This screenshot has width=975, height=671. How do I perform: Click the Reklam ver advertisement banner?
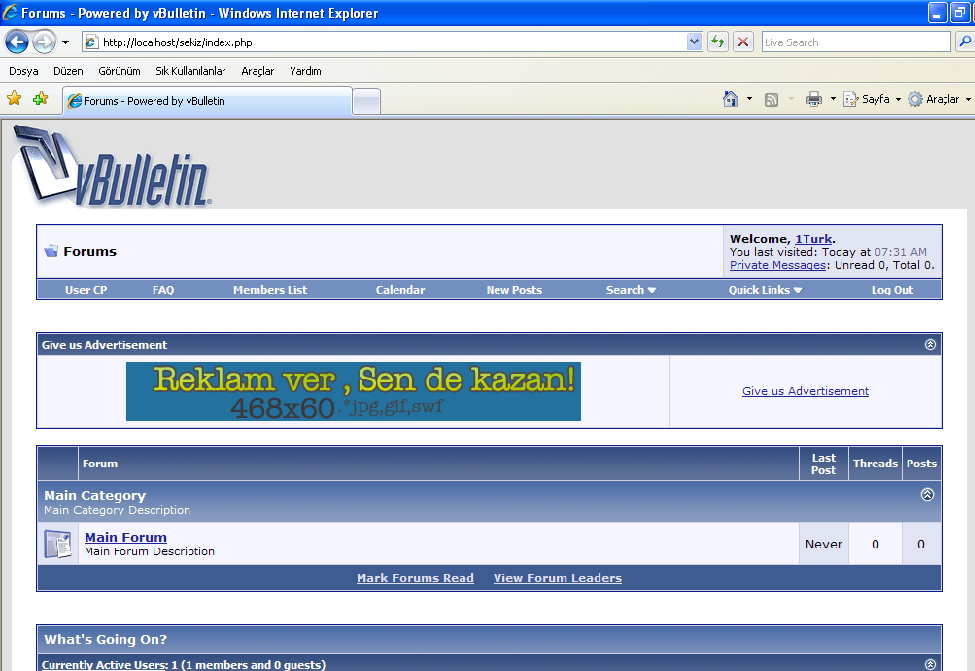pos(353,391)
